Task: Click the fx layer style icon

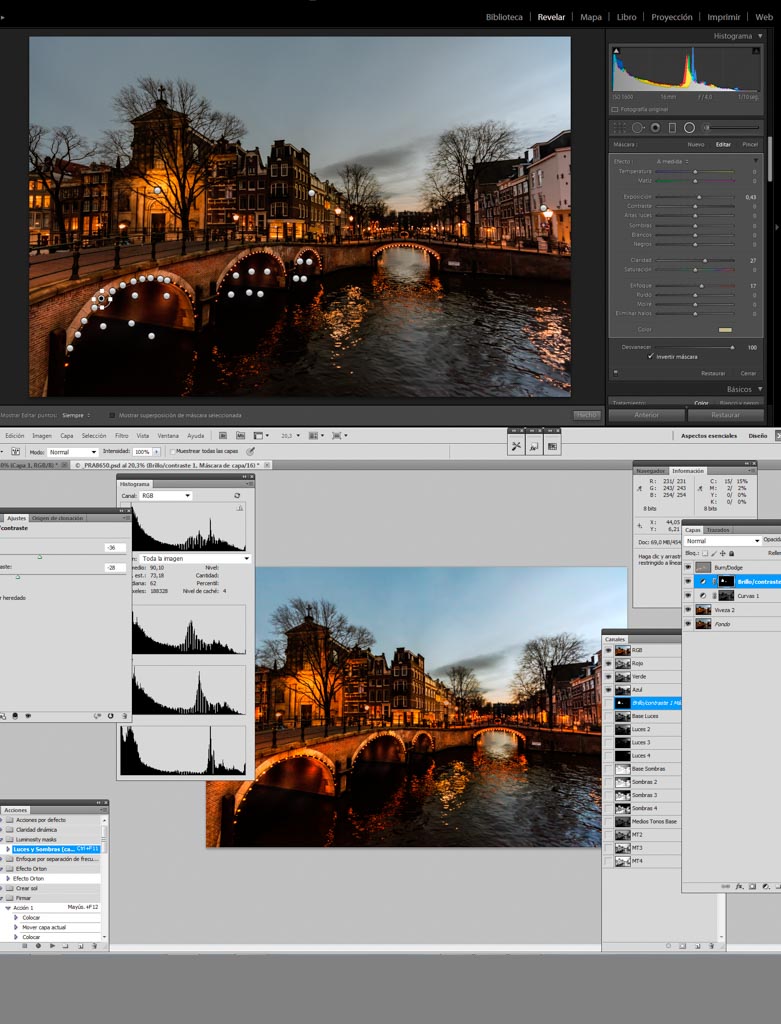Action: point(740,886)
